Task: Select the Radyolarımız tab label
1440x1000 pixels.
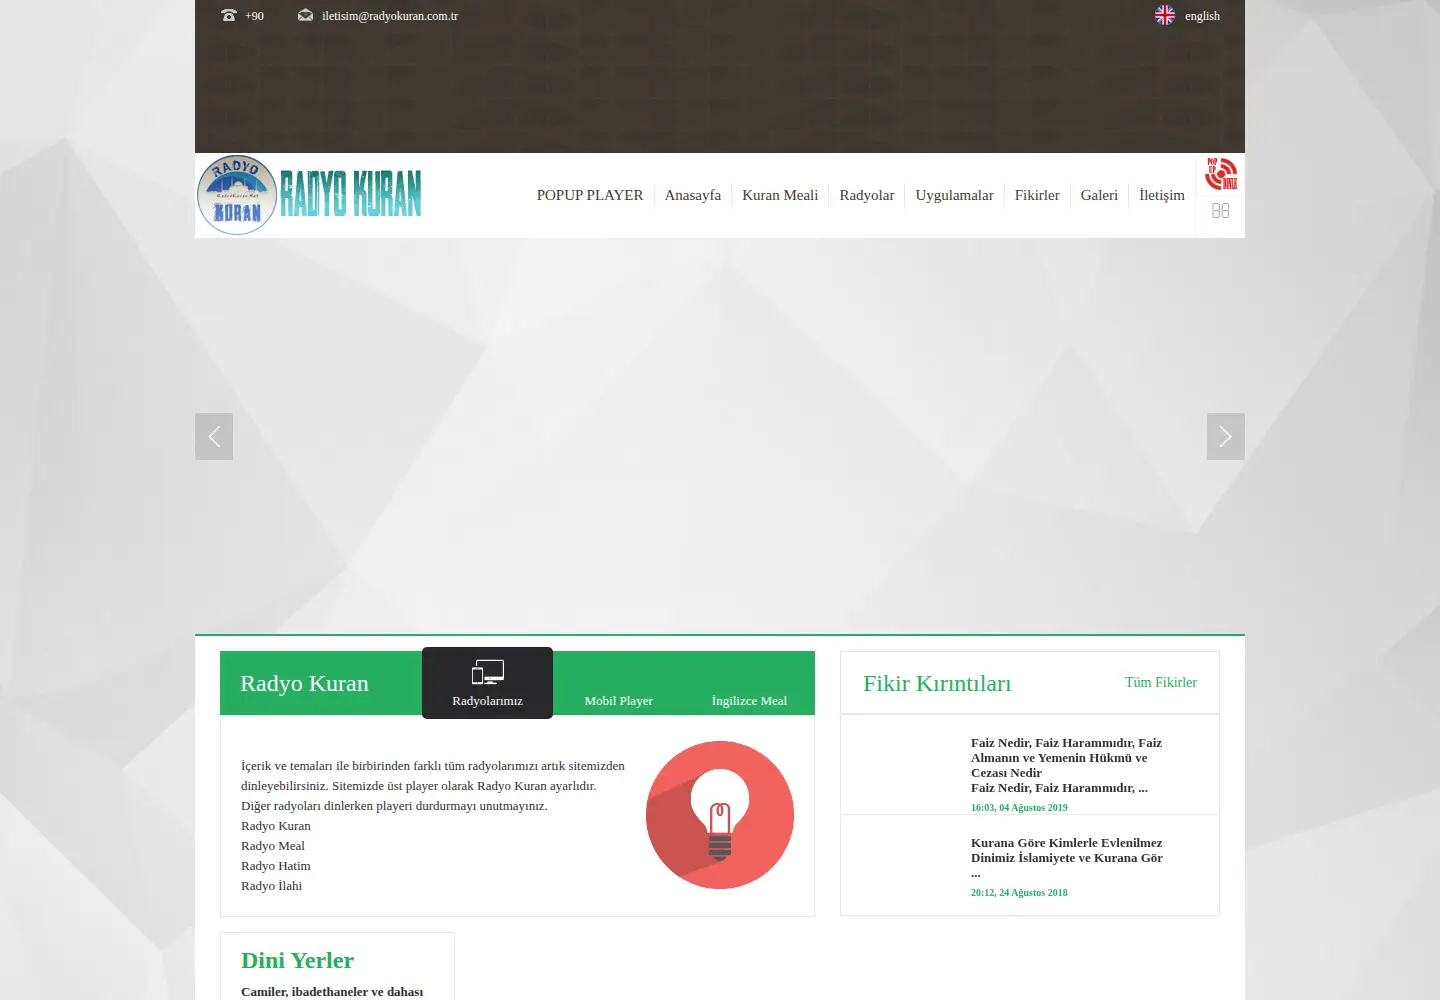Action: [x=488, y=701]
